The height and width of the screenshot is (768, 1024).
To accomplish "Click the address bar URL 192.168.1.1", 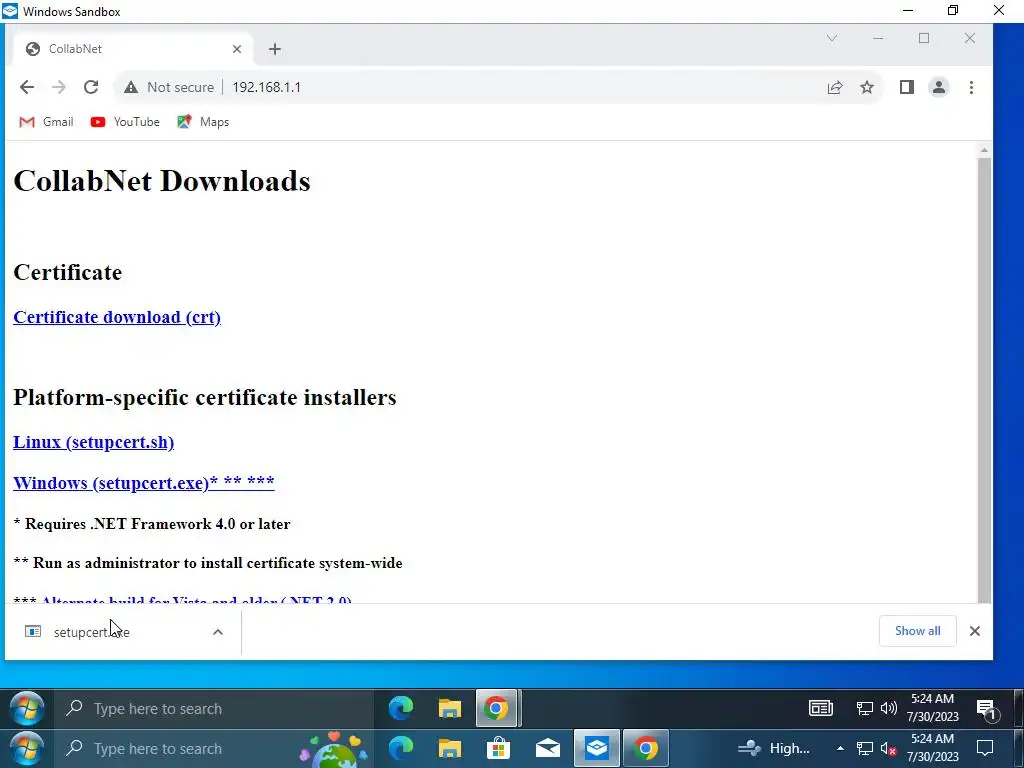I will (x=266, y=88).
